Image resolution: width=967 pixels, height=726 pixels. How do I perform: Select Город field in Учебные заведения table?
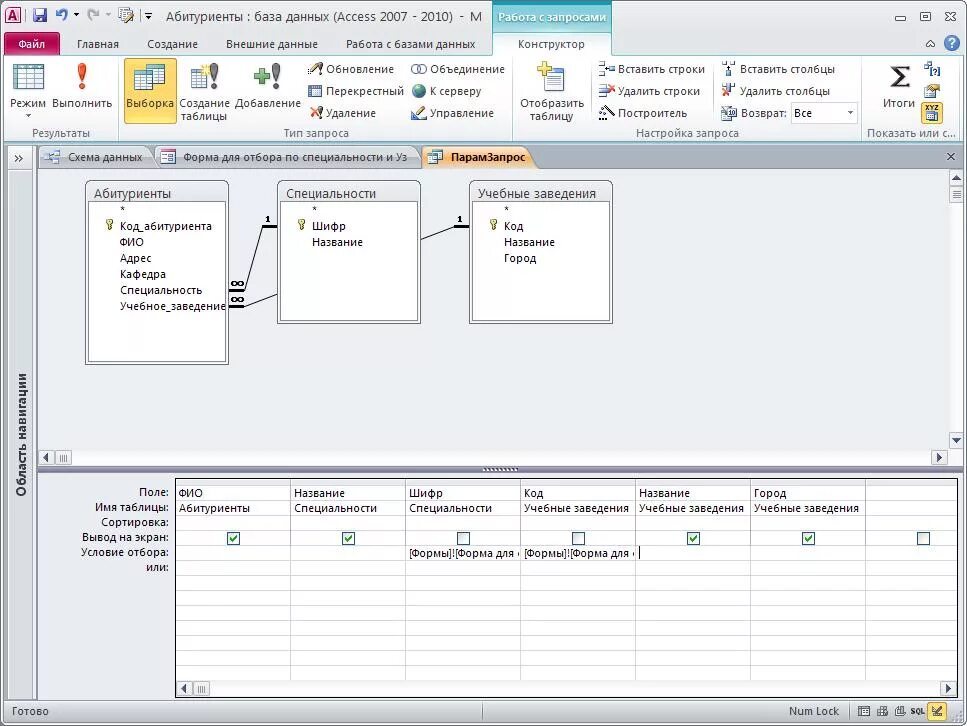(520, 258)
